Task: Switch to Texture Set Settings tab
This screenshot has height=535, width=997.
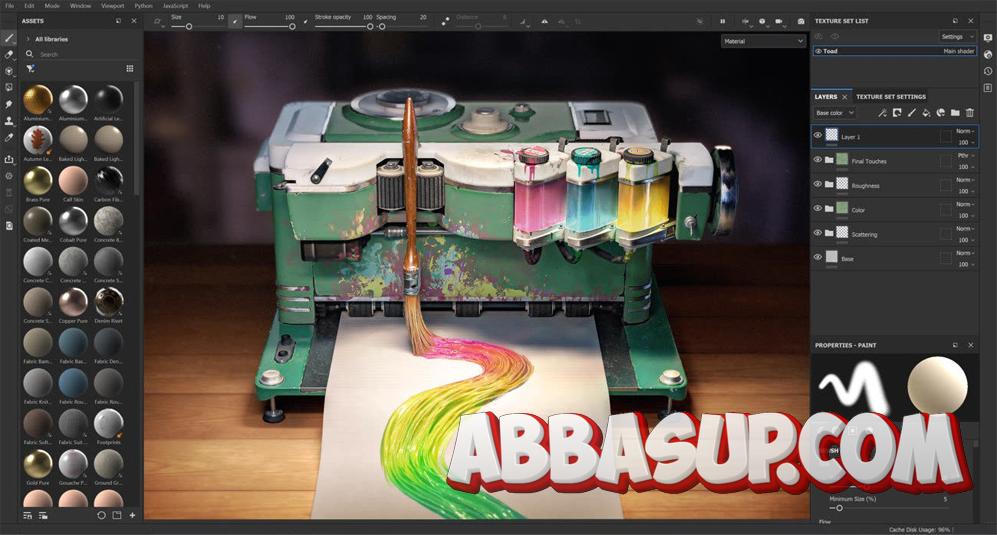Action: 891,97
